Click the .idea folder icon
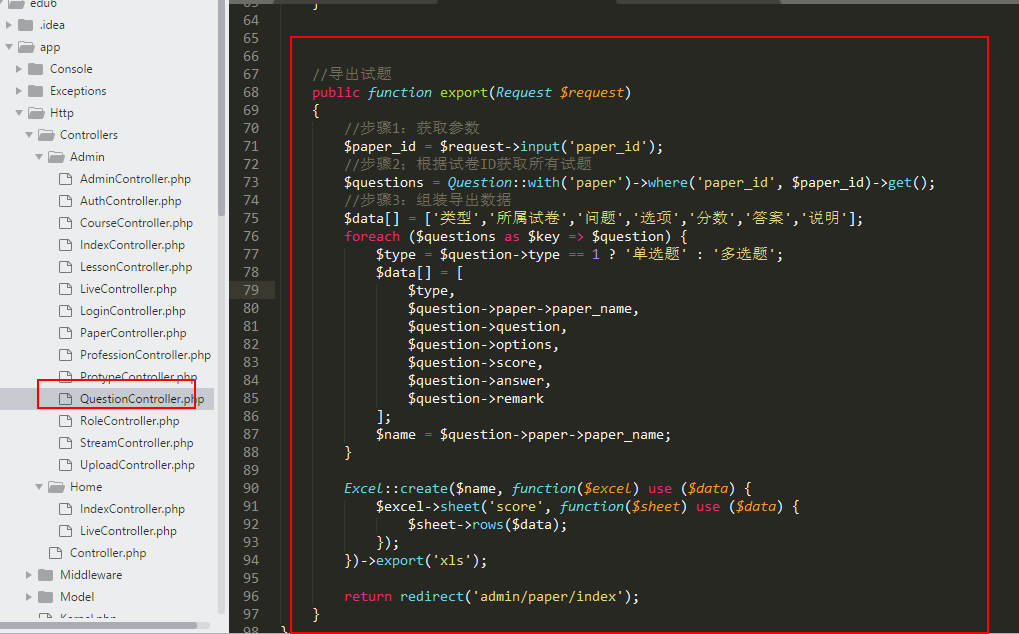 [26, 25]
